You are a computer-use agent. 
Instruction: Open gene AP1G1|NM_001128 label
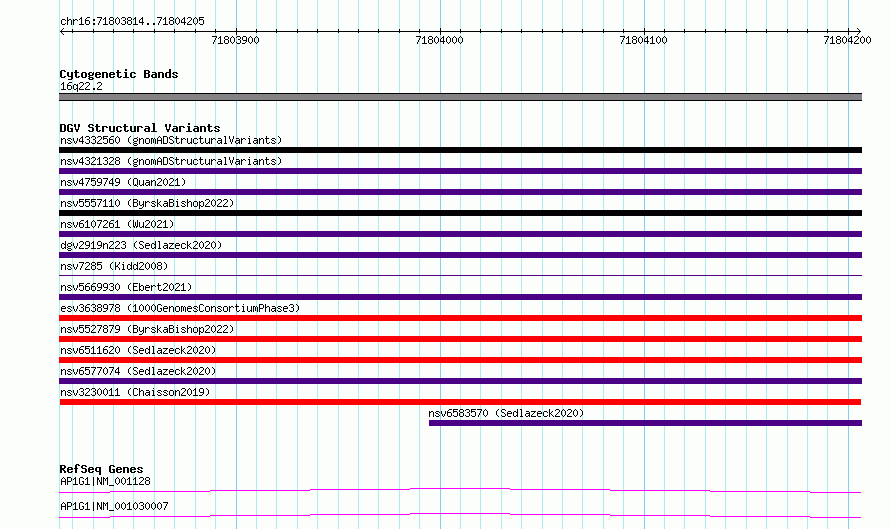click(x=105, y=481)
